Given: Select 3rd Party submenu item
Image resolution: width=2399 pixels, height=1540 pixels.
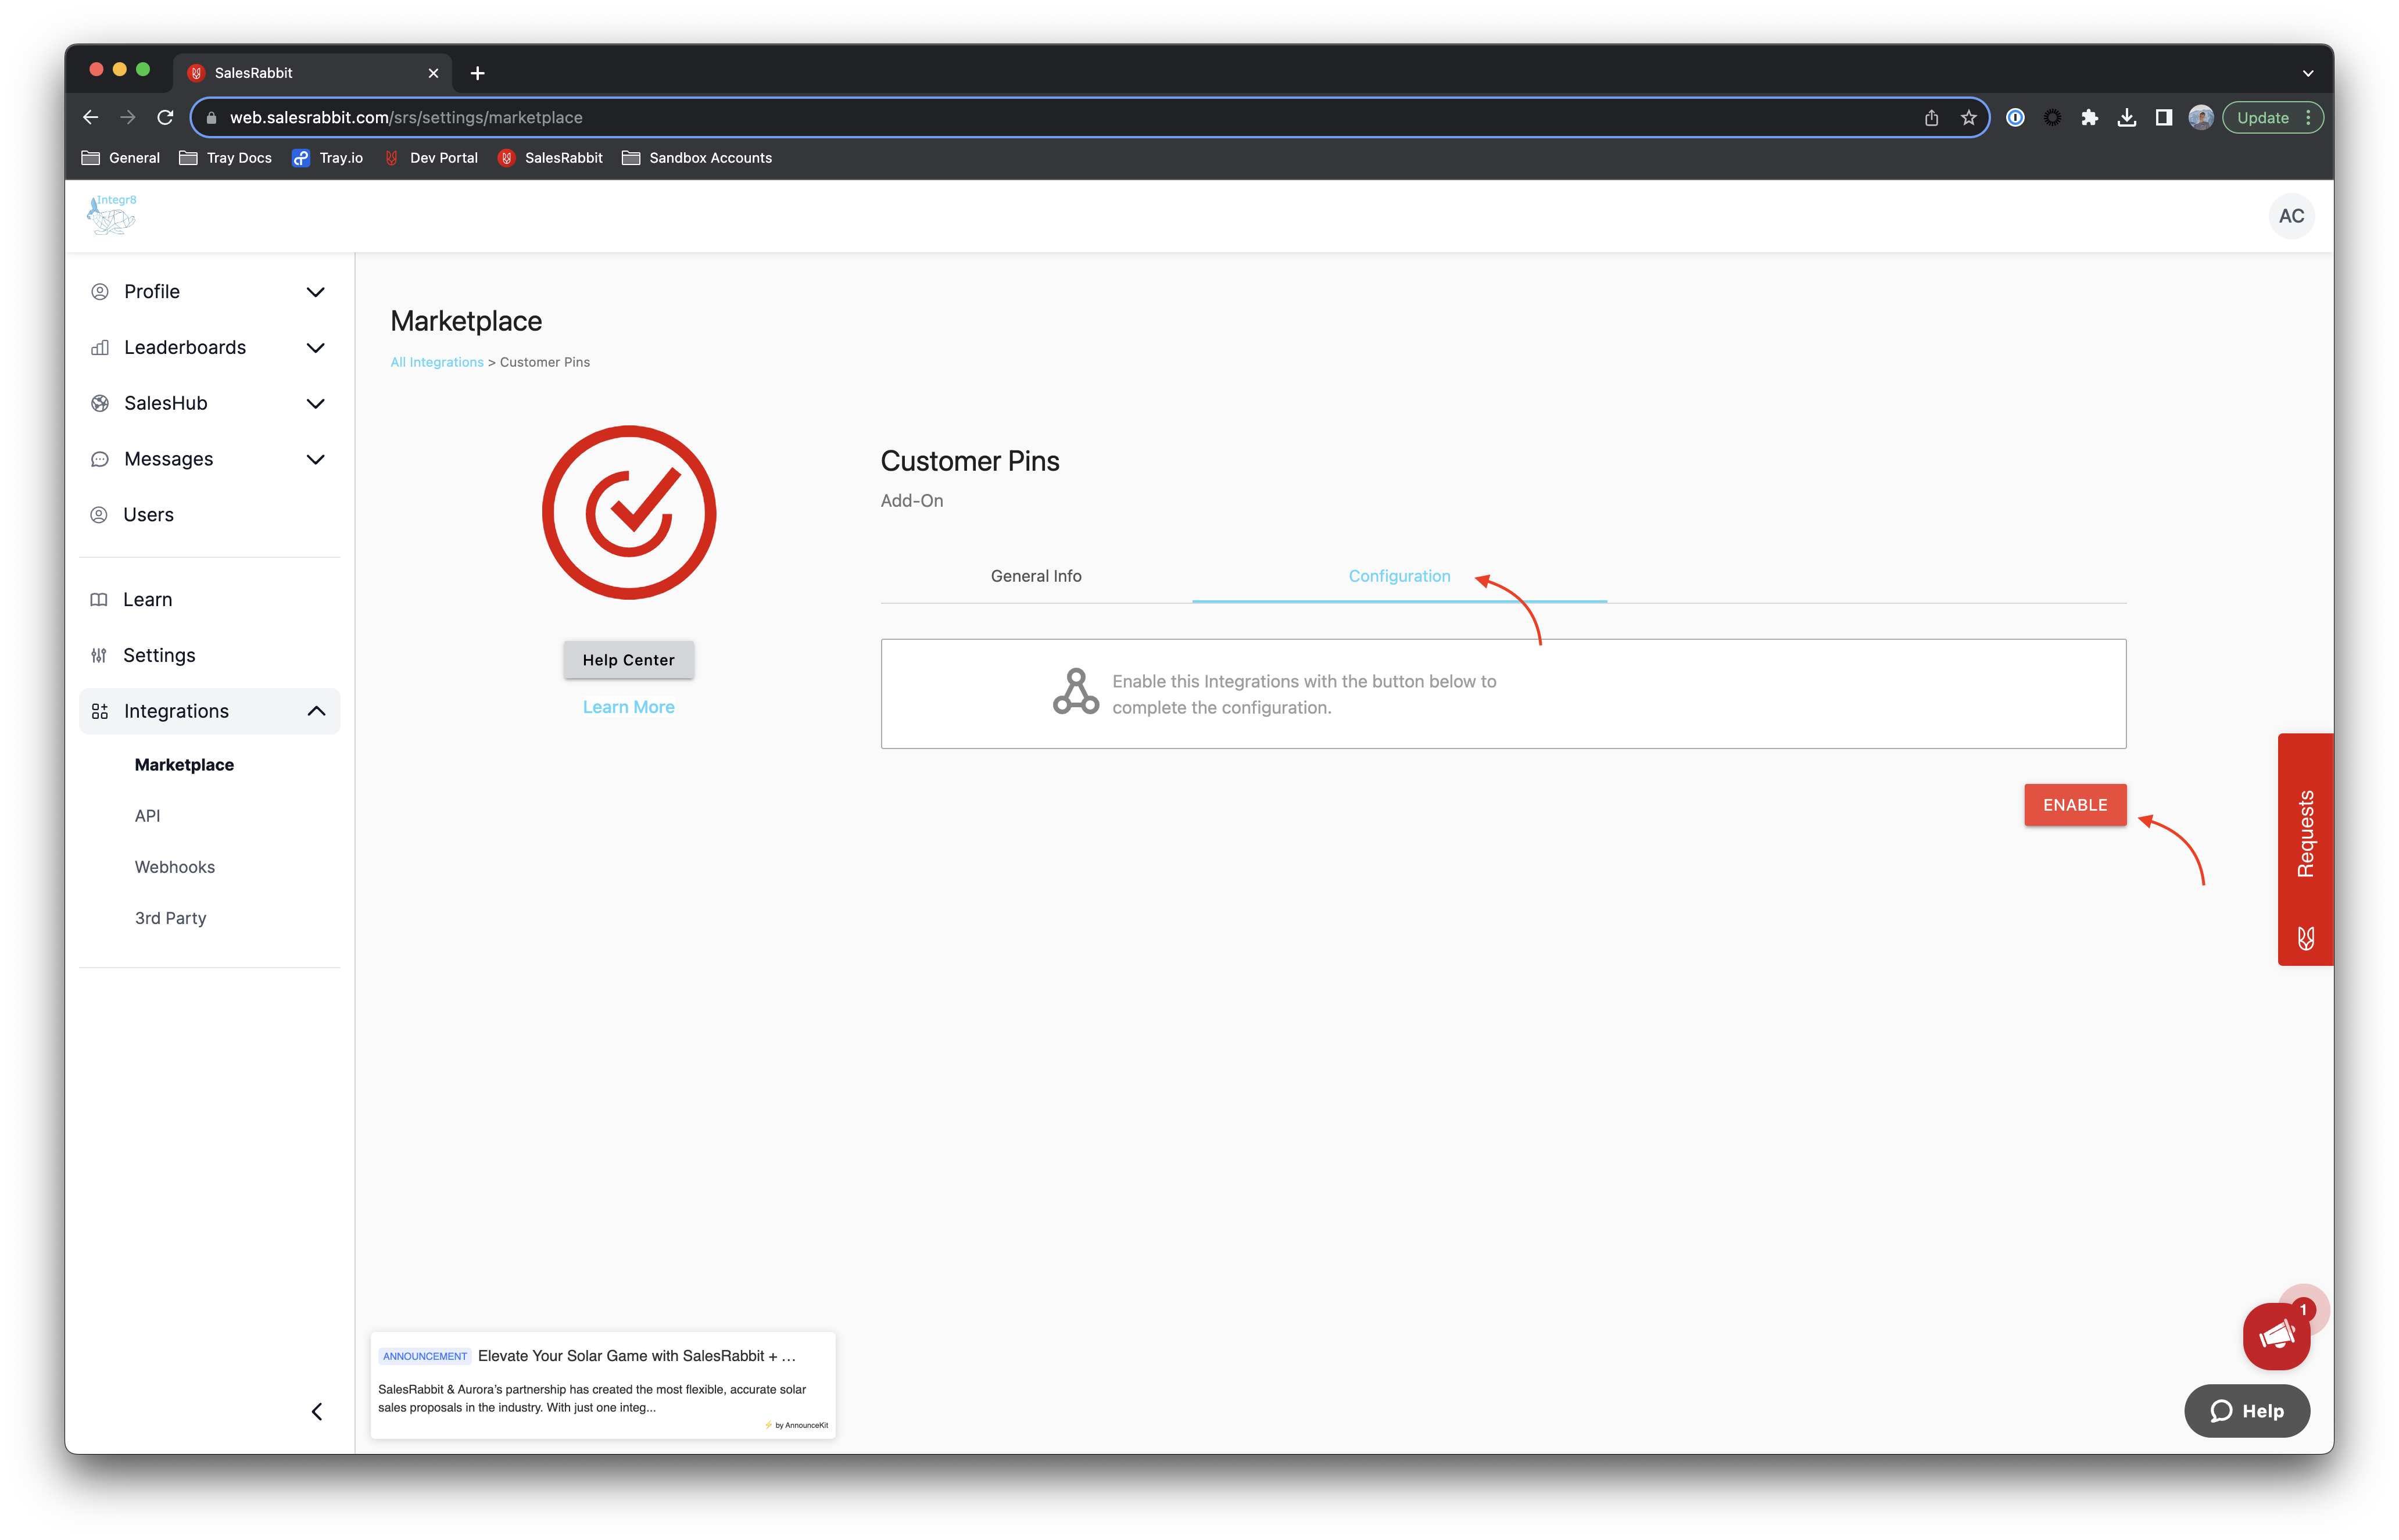Looking at the screenshot, I should tap(170, 918).
